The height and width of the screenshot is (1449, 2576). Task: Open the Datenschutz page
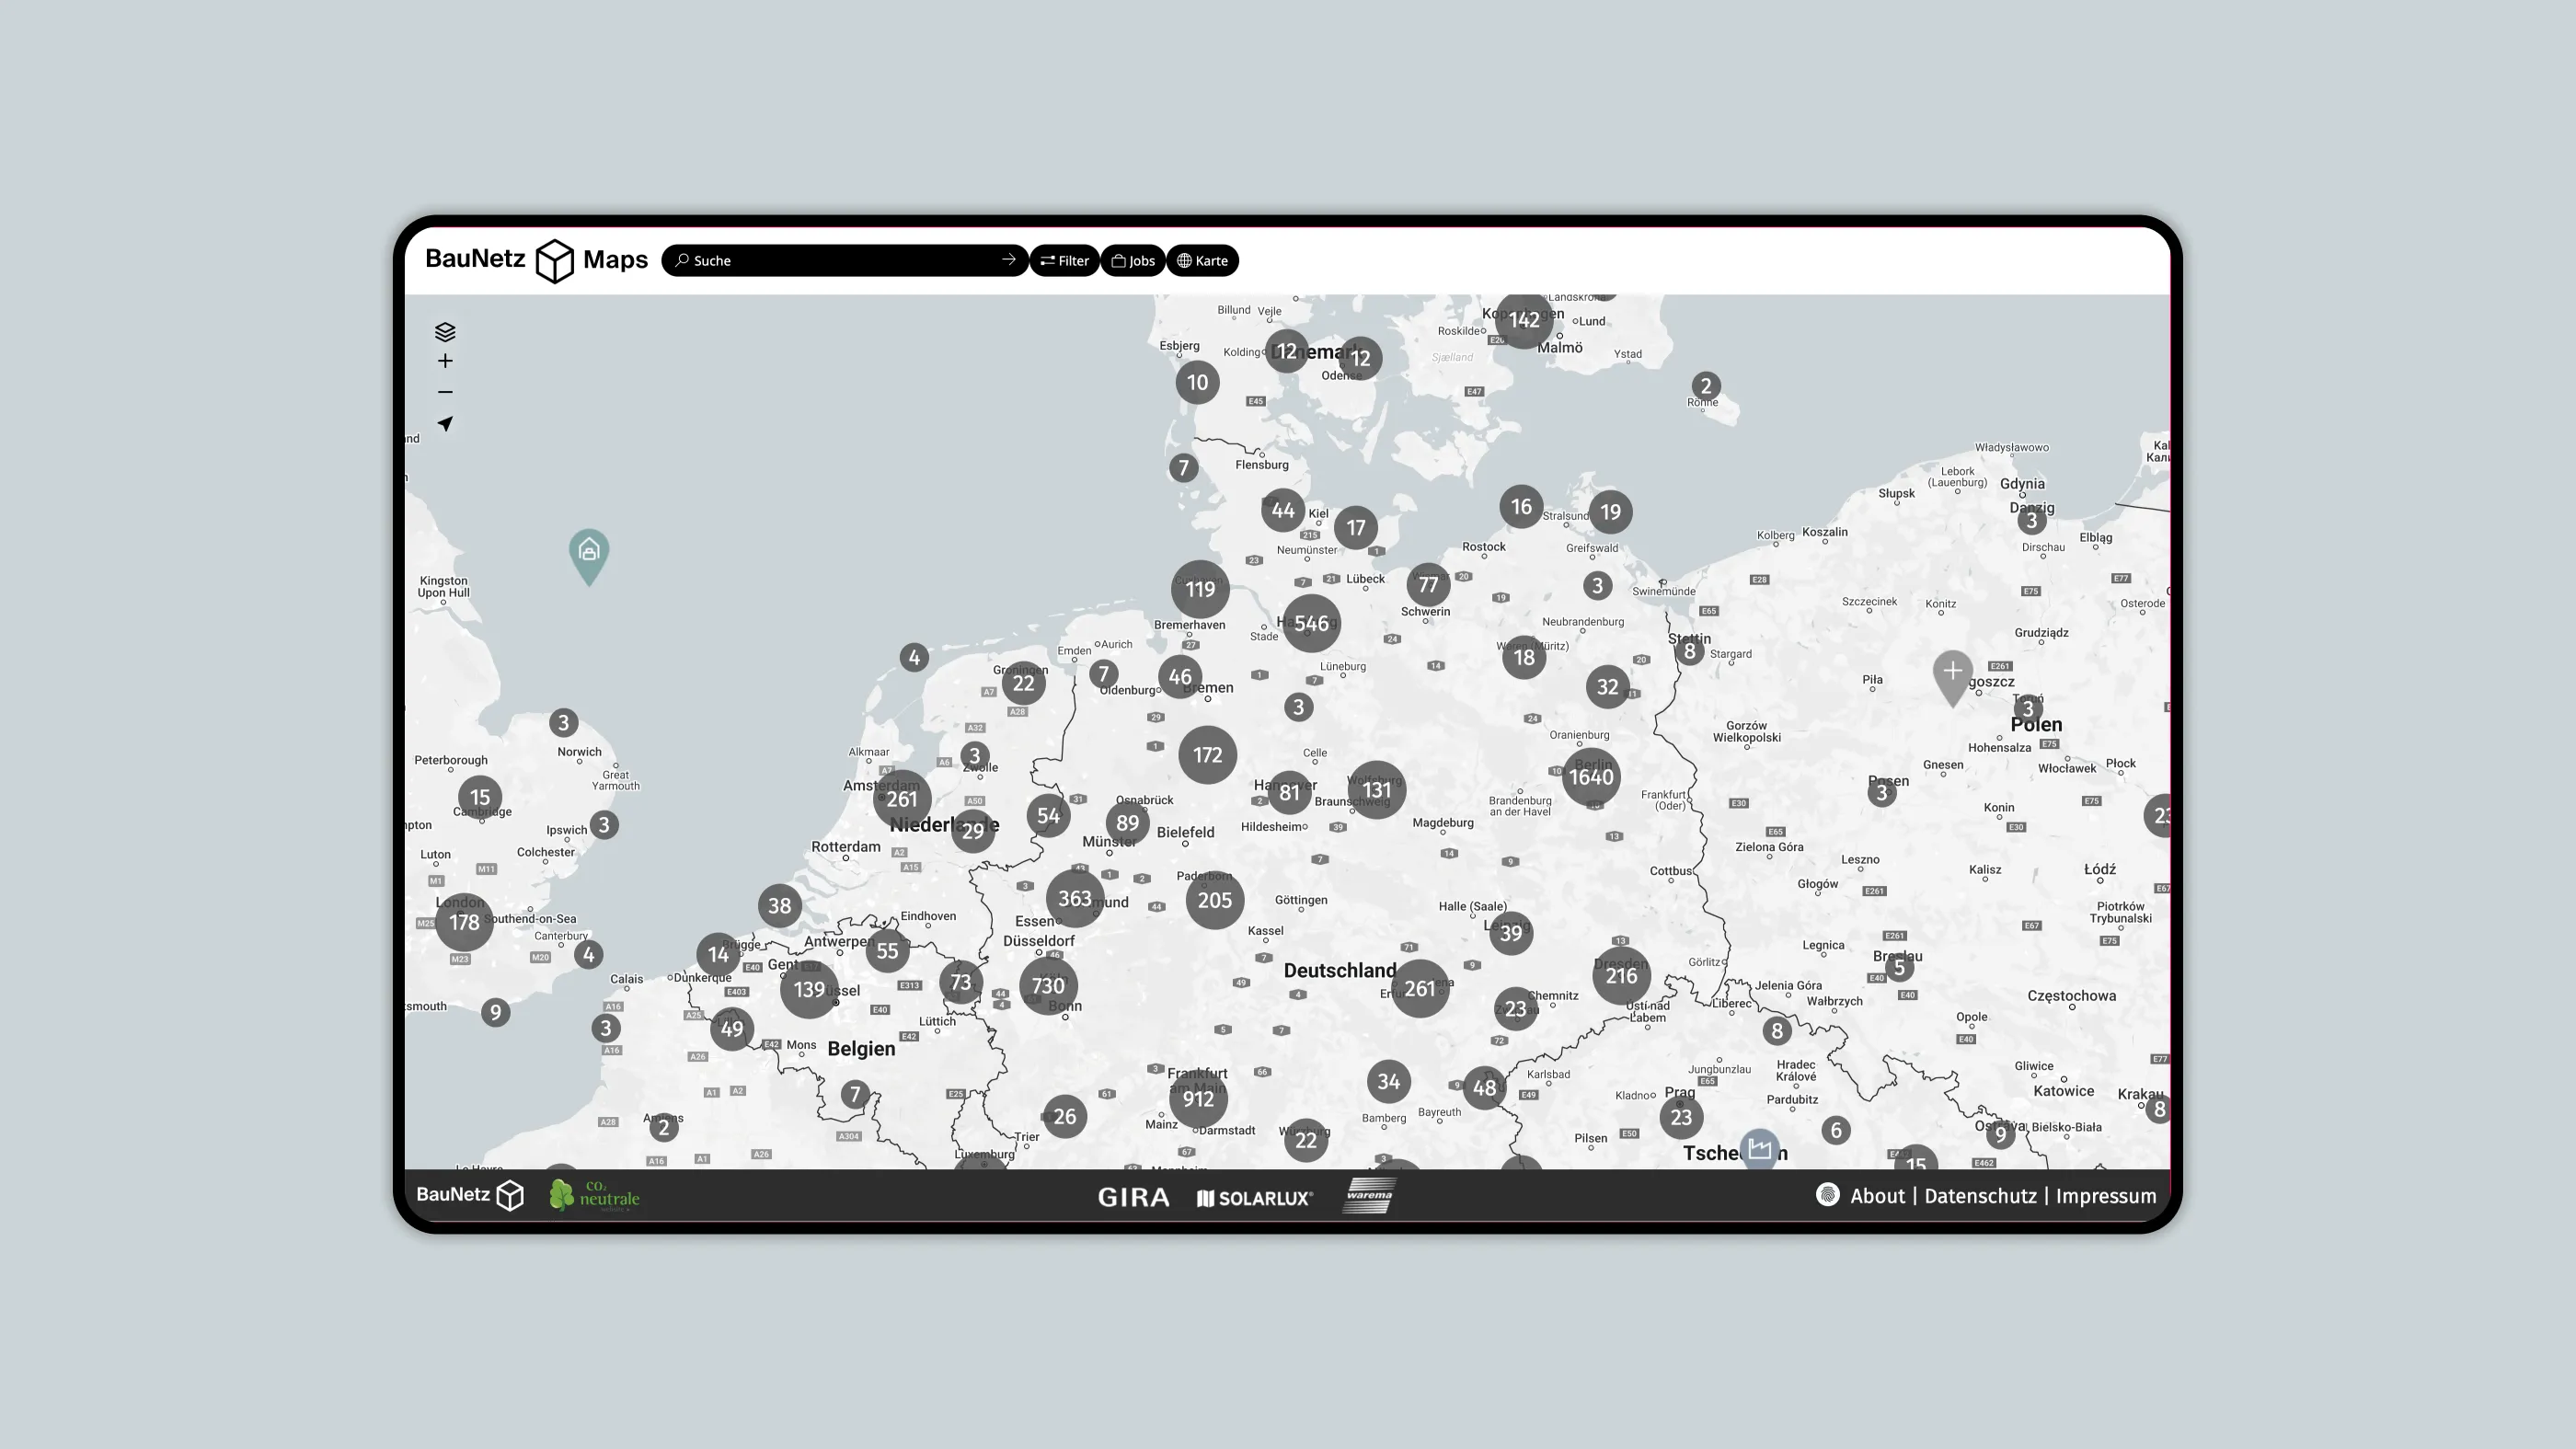[1980, 1196]
